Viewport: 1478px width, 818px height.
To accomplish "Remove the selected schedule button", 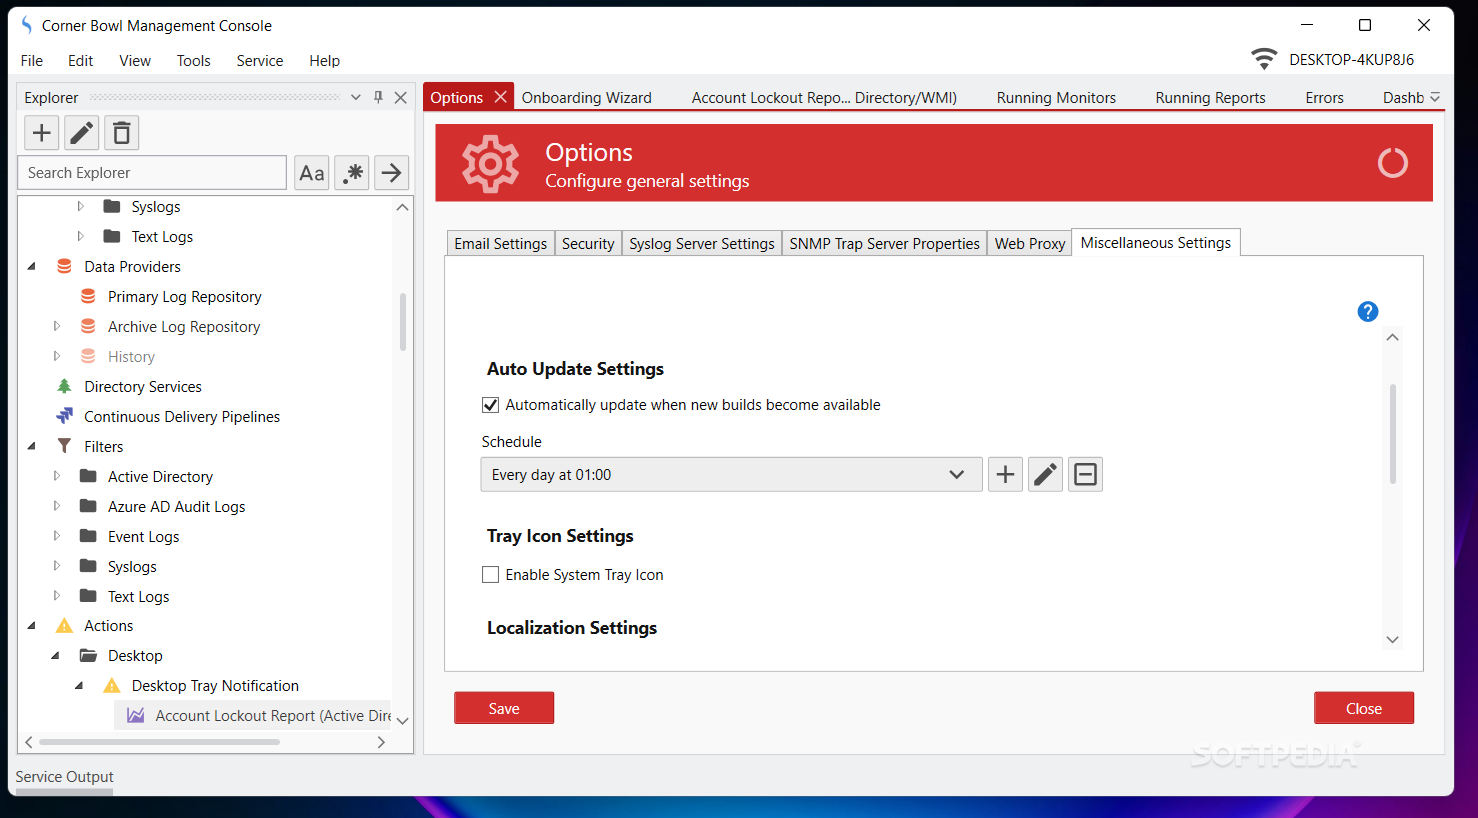I will click(x=1086, y=475).
